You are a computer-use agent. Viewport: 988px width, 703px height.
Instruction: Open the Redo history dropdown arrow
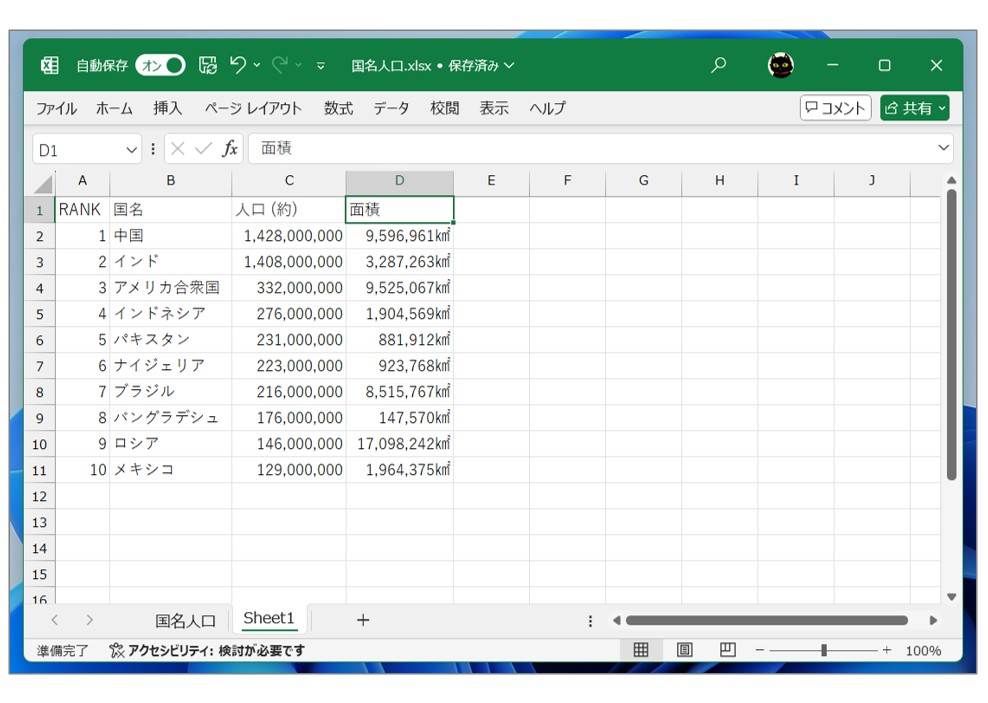point(299,65)
